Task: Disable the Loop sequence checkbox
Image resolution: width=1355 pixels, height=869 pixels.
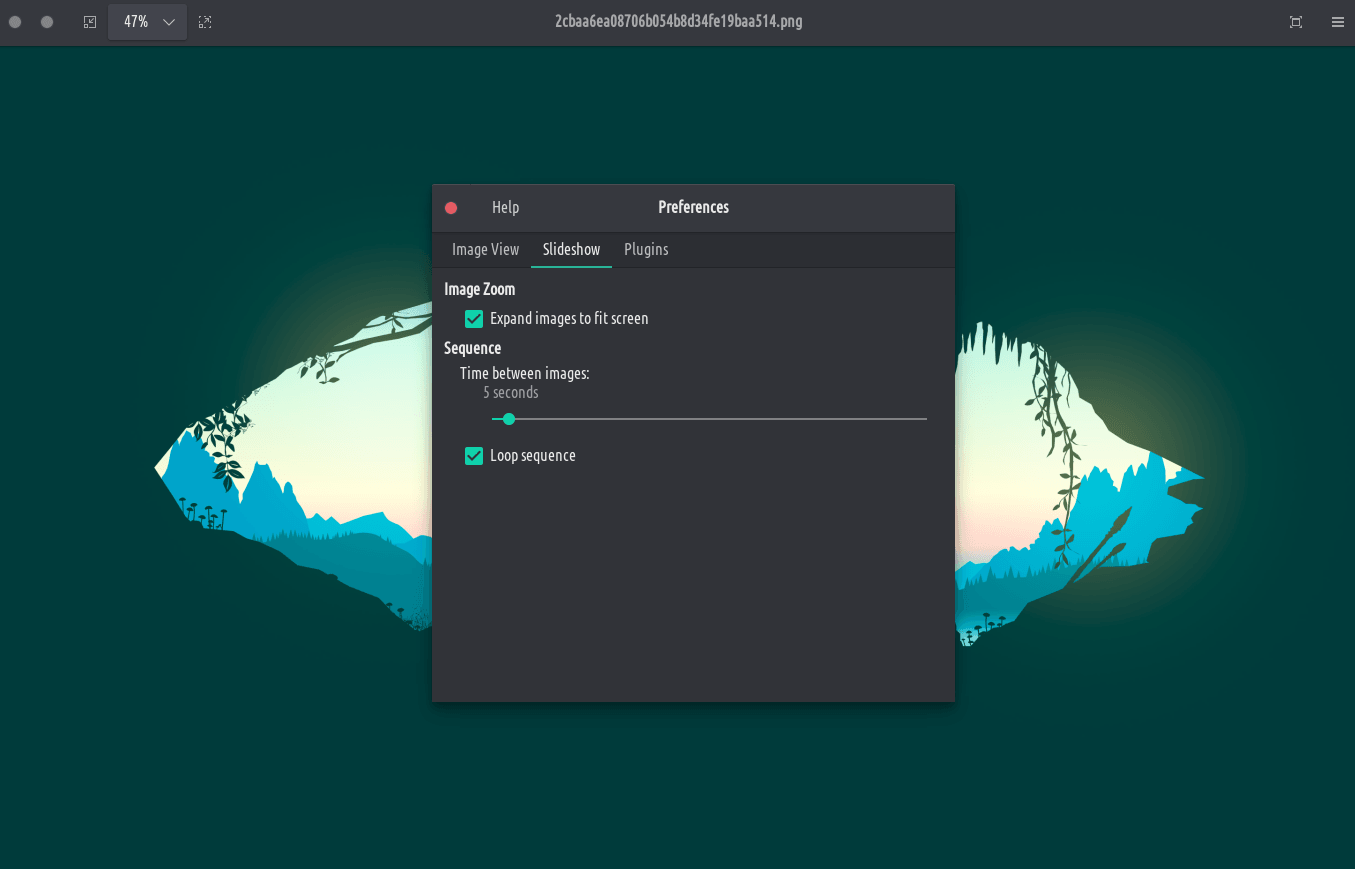Action: 474,456
